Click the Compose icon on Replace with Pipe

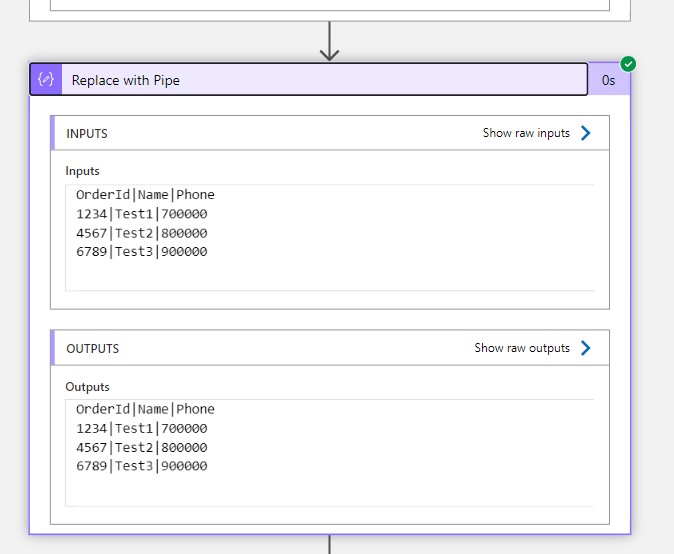coord(46,80)
